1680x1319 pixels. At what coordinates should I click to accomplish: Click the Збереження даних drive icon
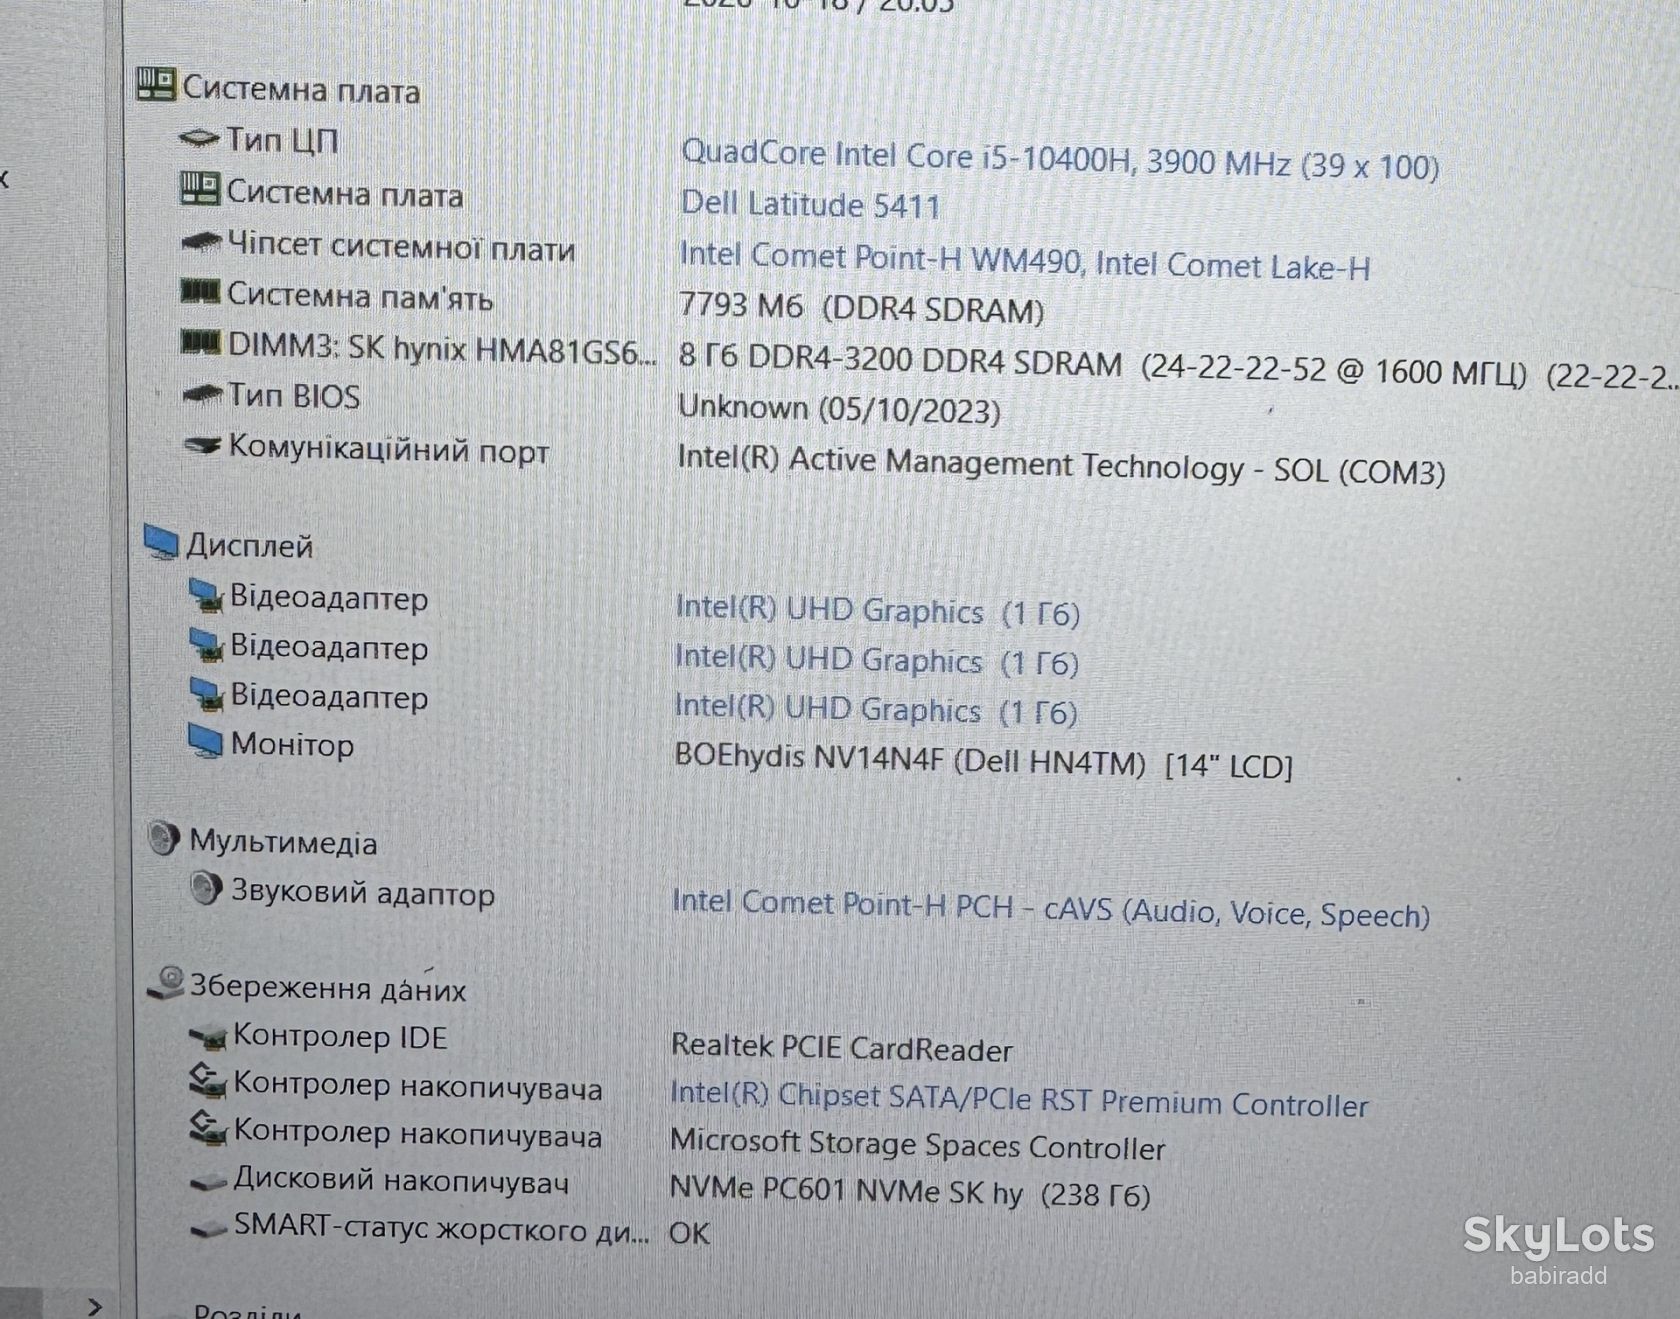pos(167,983)
